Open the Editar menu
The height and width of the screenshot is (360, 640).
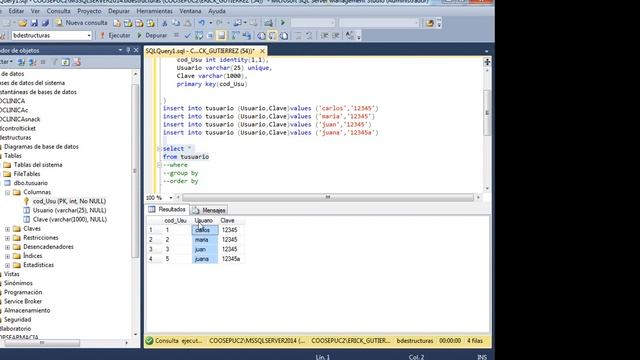pos(16,11)
